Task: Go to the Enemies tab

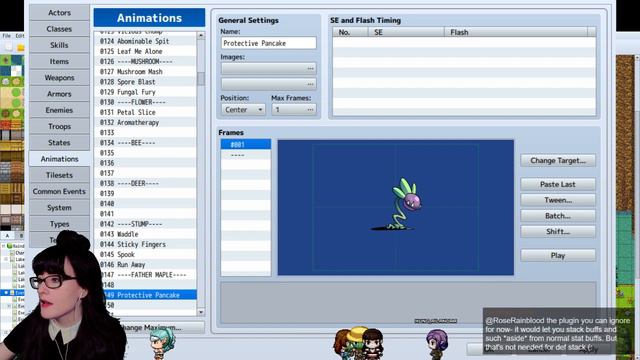Action: (x=59, y=110)
